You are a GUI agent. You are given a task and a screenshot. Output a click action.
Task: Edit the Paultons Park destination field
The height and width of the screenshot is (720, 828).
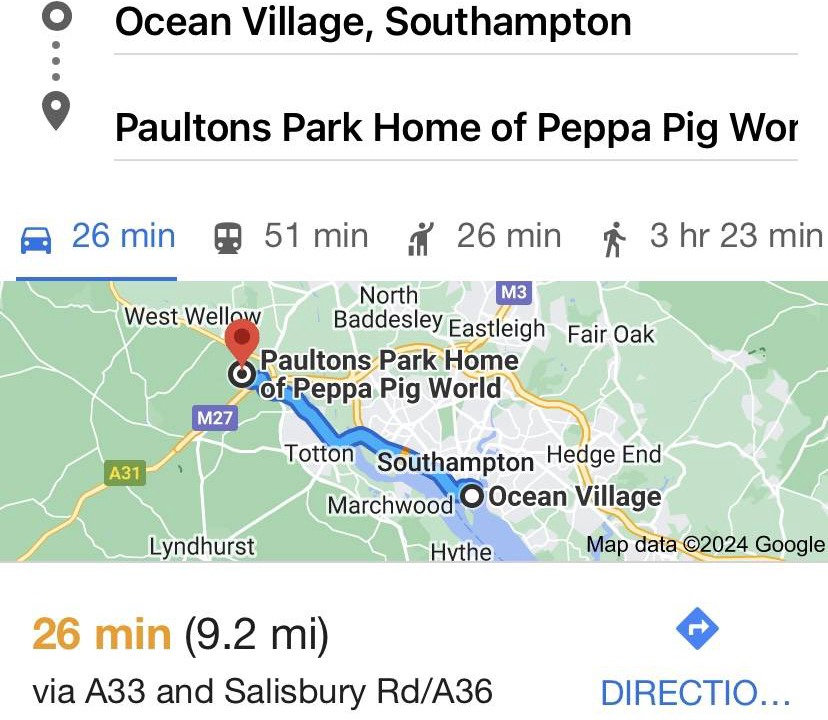456,128
